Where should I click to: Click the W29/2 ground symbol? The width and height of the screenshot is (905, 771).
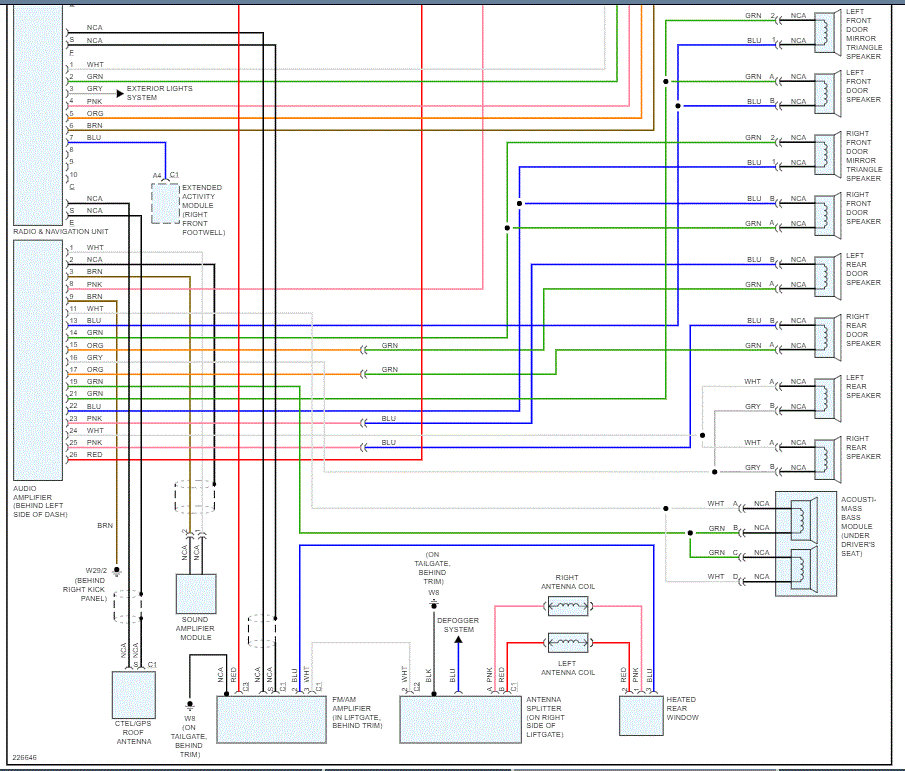pos(117,571)
